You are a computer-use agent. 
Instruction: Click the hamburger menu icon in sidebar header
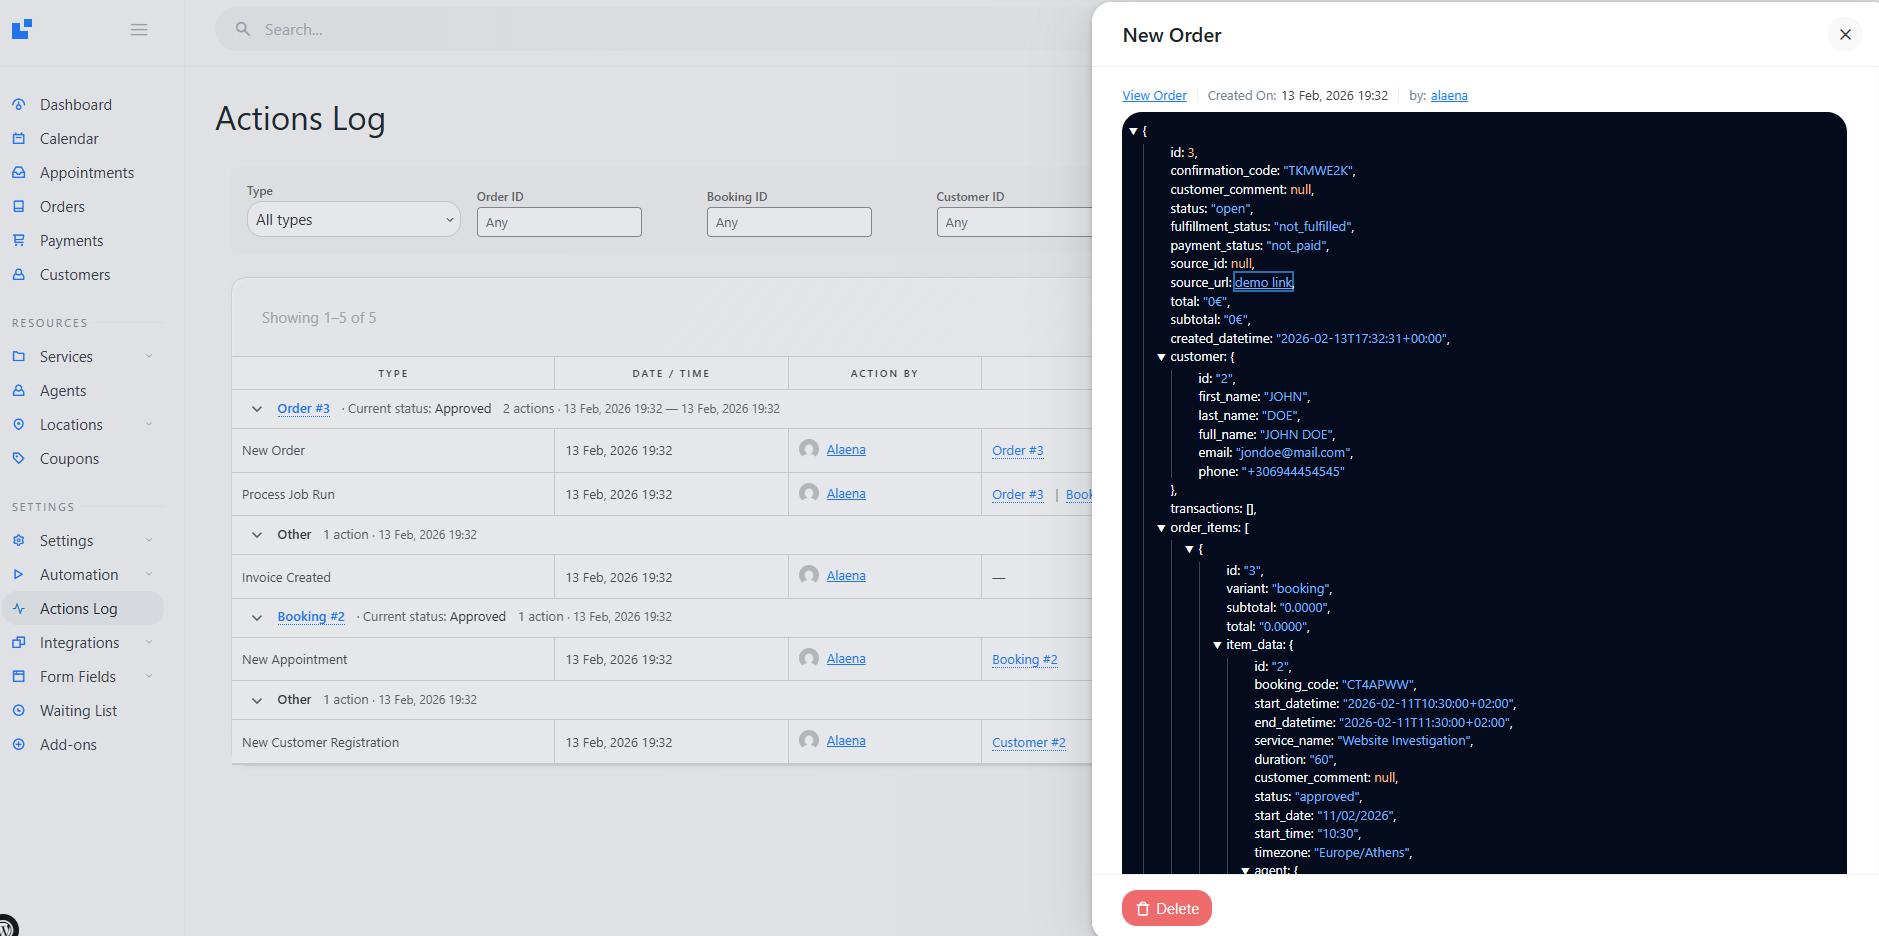pos(139,30)
